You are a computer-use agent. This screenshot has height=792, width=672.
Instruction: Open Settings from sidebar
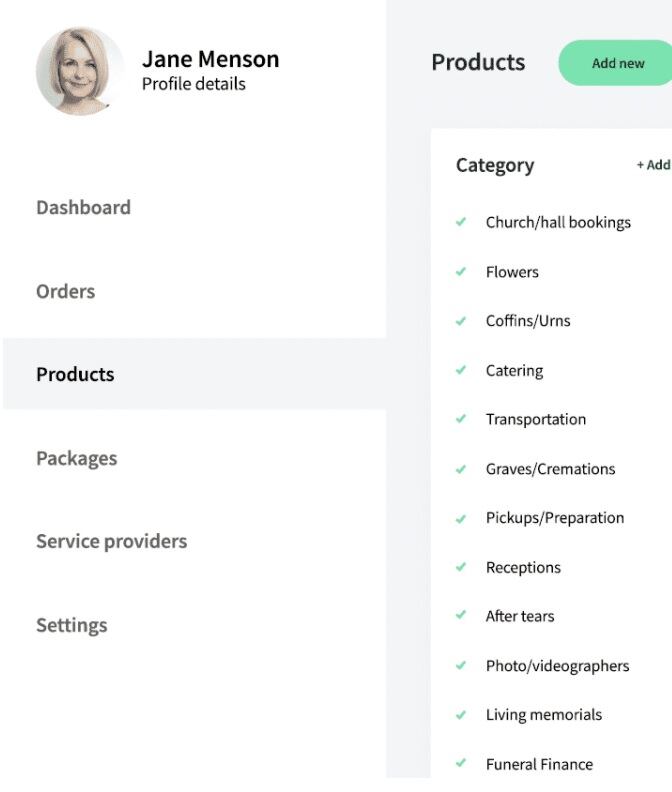[x=71, y=626]
